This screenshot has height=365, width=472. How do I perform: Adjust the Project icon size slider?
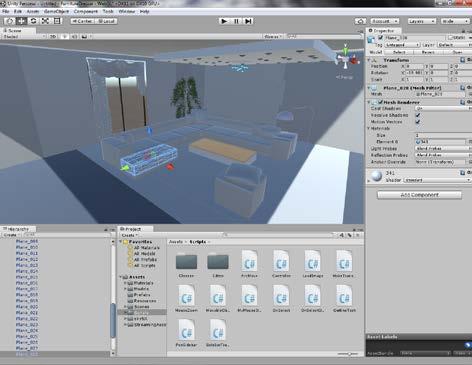pos(347,354)
